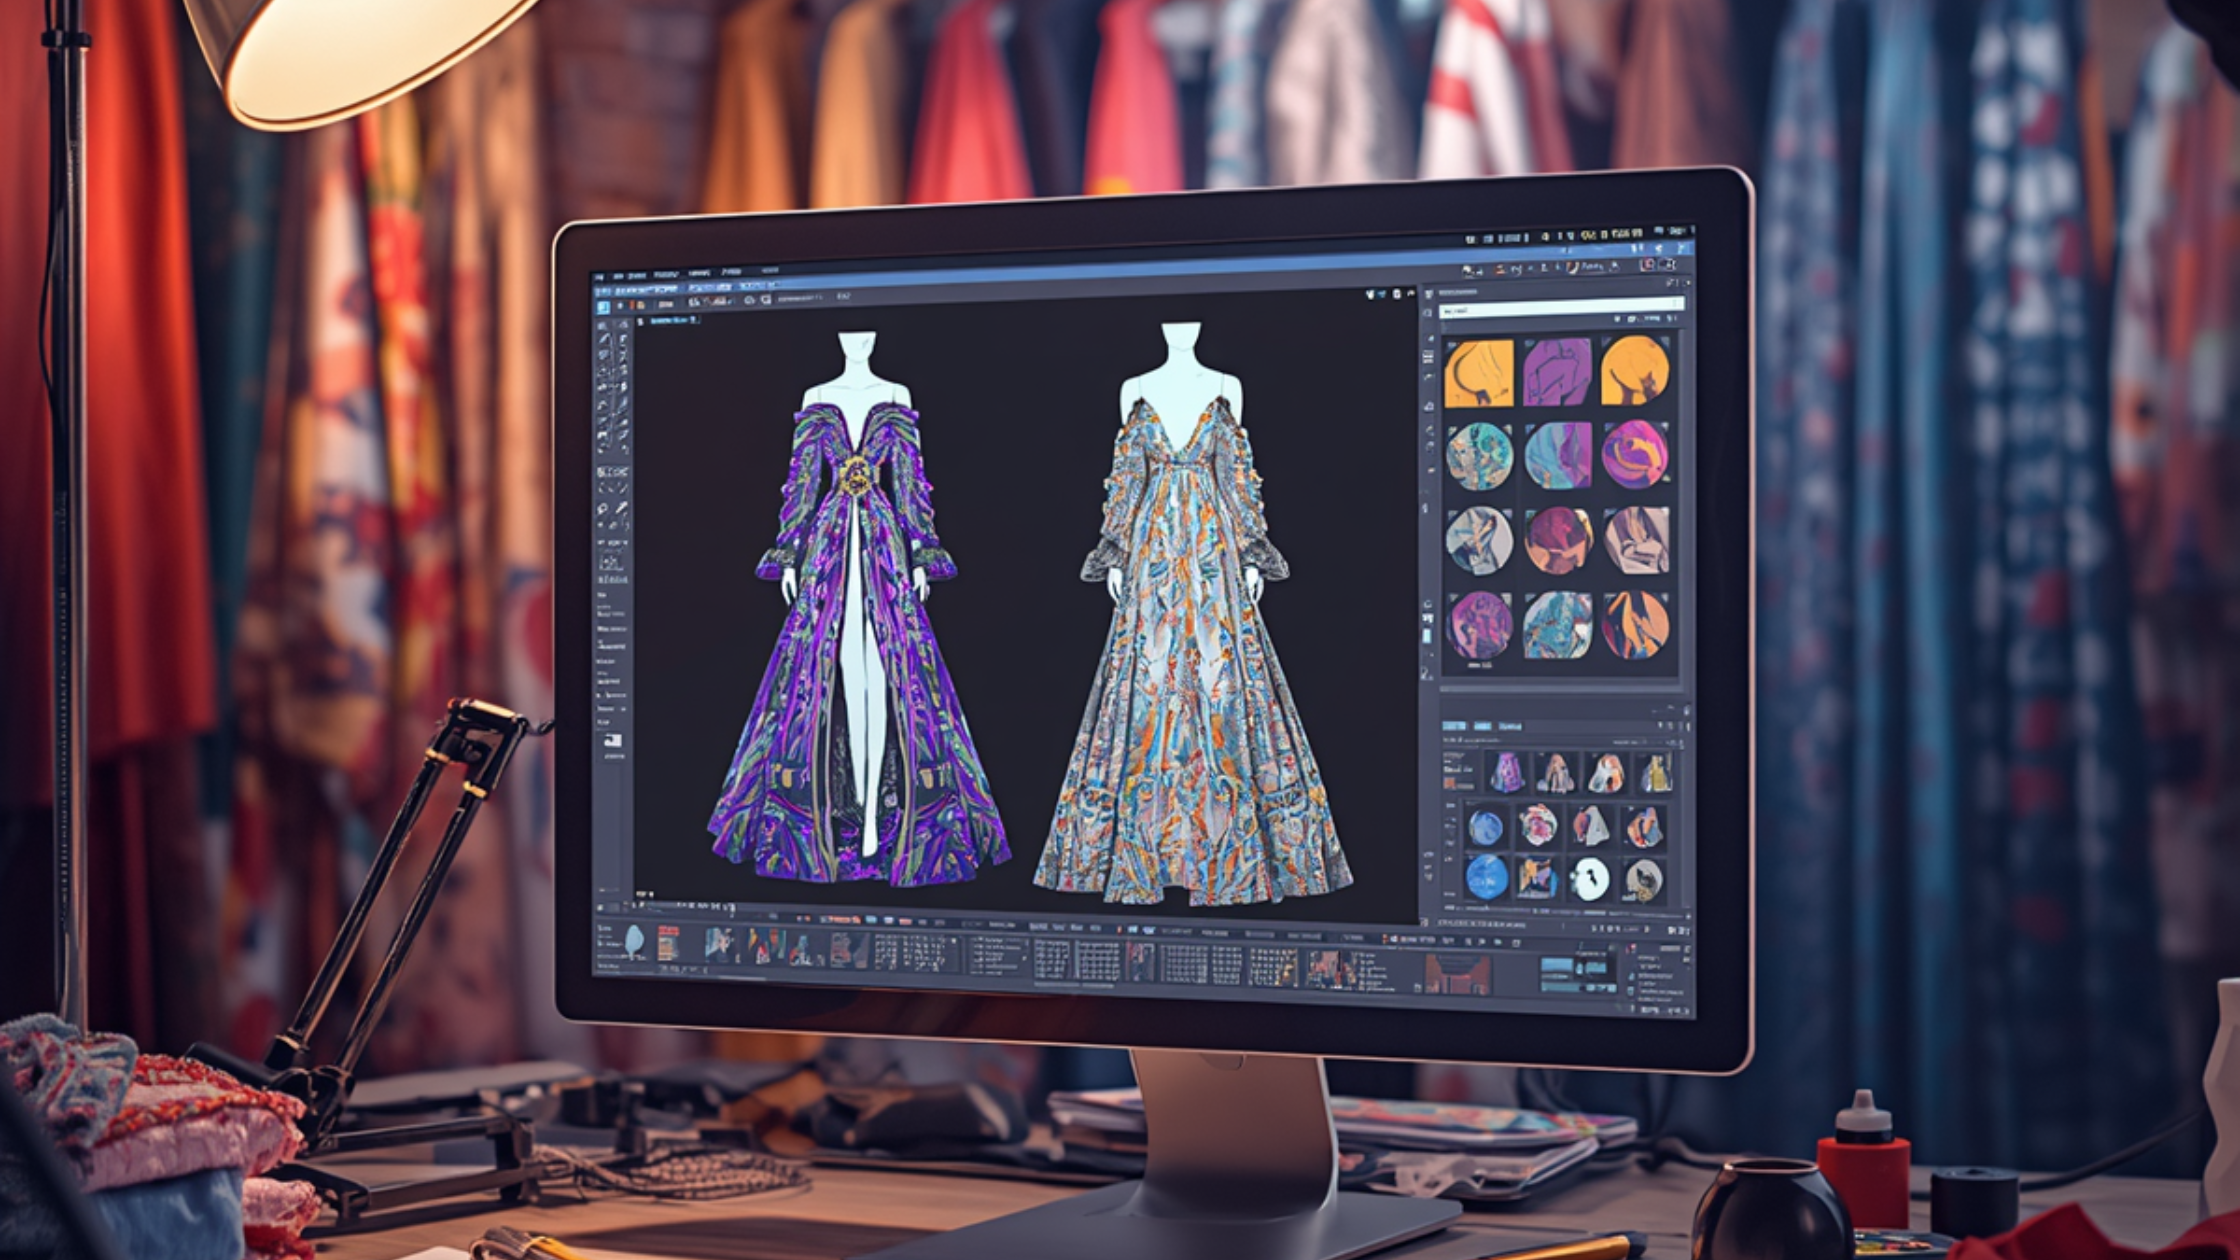The width and height of the screenshot is (2240, 1260).
Task: Select the orange-and-blue draped thumbnail
Action: tap(1644, 827)
